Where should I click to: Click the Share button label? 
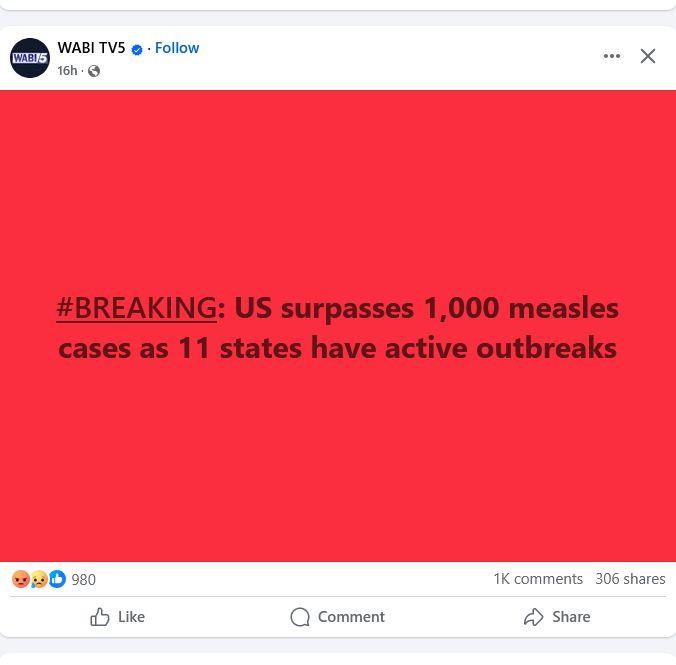click(571, 617)
